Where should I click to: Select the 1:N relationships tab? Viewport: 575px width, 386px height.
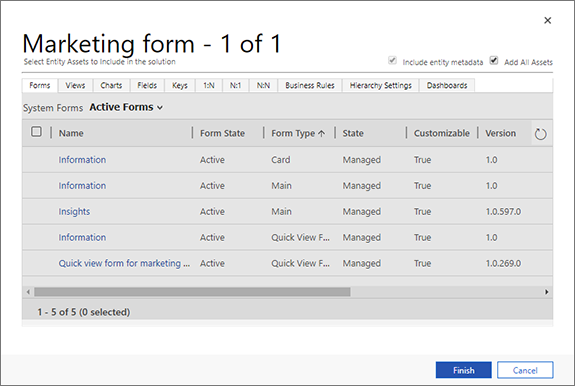click(x=209, y=85)
